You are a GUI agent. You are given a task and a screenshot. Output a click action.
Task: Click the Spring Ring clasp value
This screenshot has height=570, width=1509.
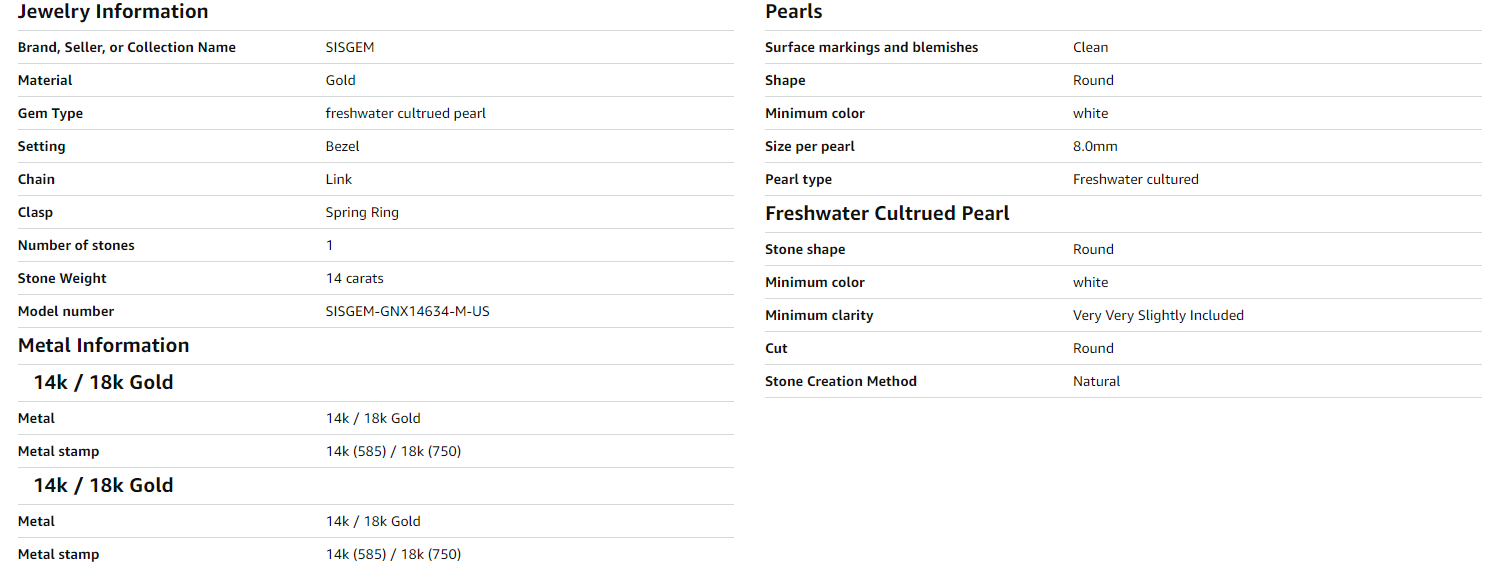pyautogui.click(x=362, y=212)
